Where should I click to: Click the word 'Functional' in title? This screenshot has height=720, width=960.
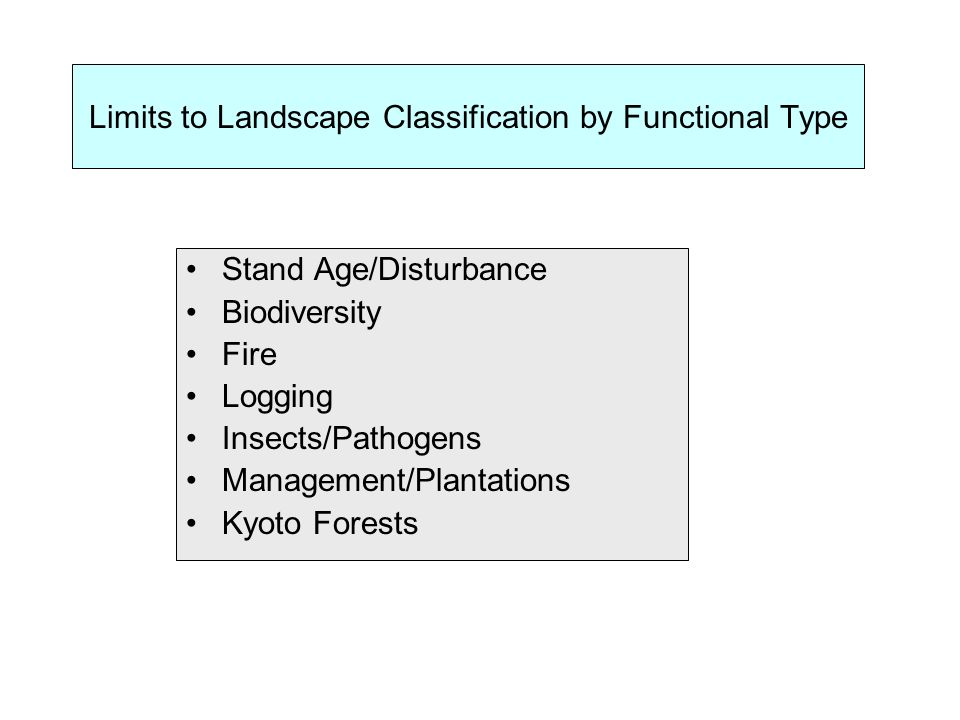(696, 117)
